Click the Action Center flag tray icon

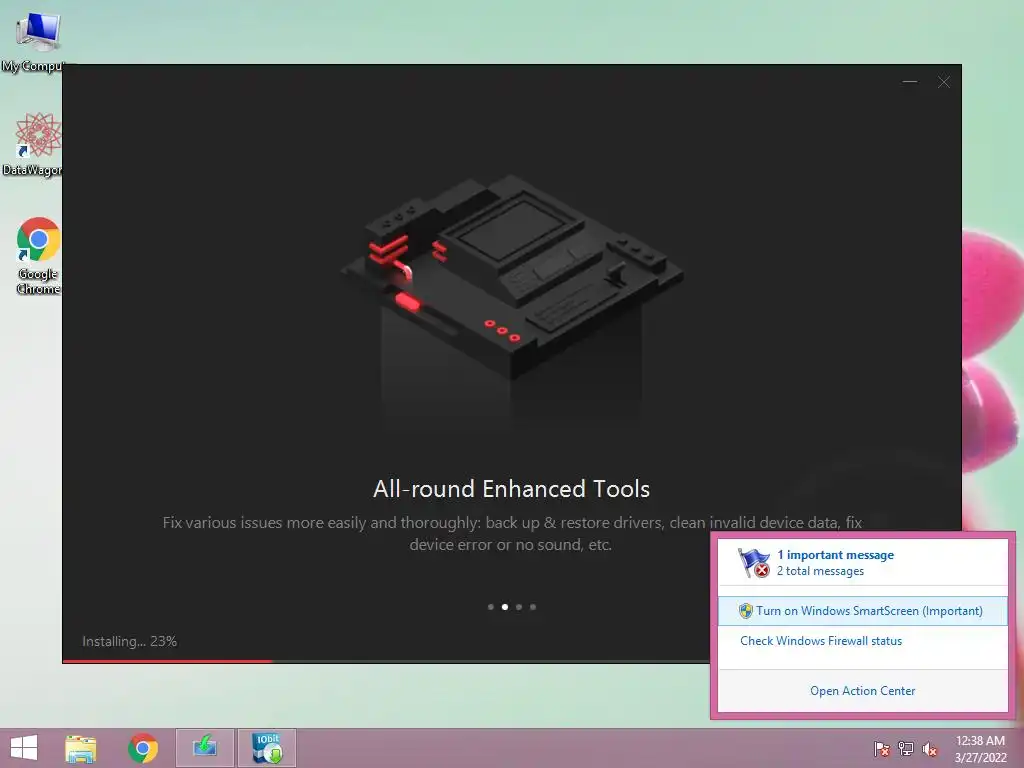[x=881, y=749]
